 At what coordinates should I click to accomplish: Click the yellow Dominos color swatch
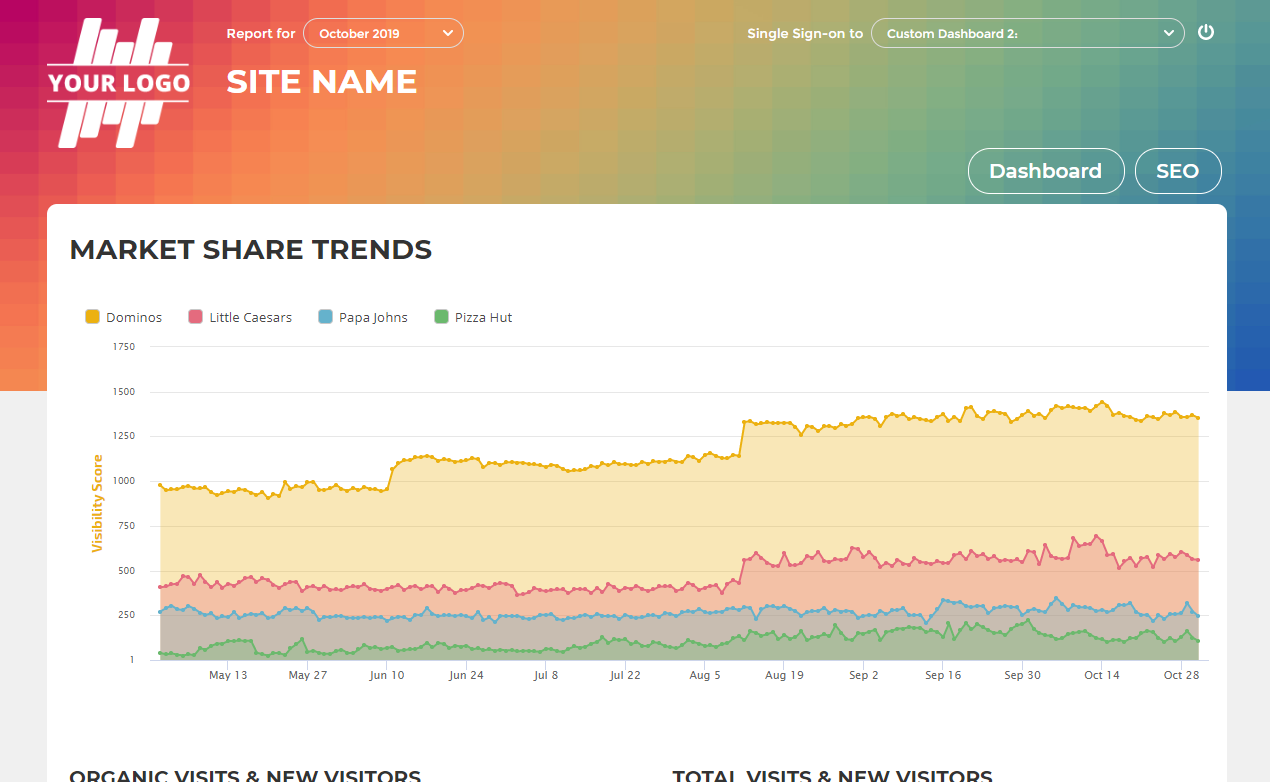[93, 317]
